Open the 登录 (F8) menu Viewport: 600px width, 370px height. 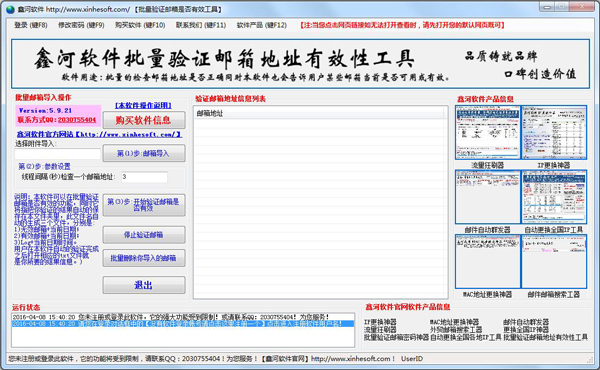coord(31,25)
